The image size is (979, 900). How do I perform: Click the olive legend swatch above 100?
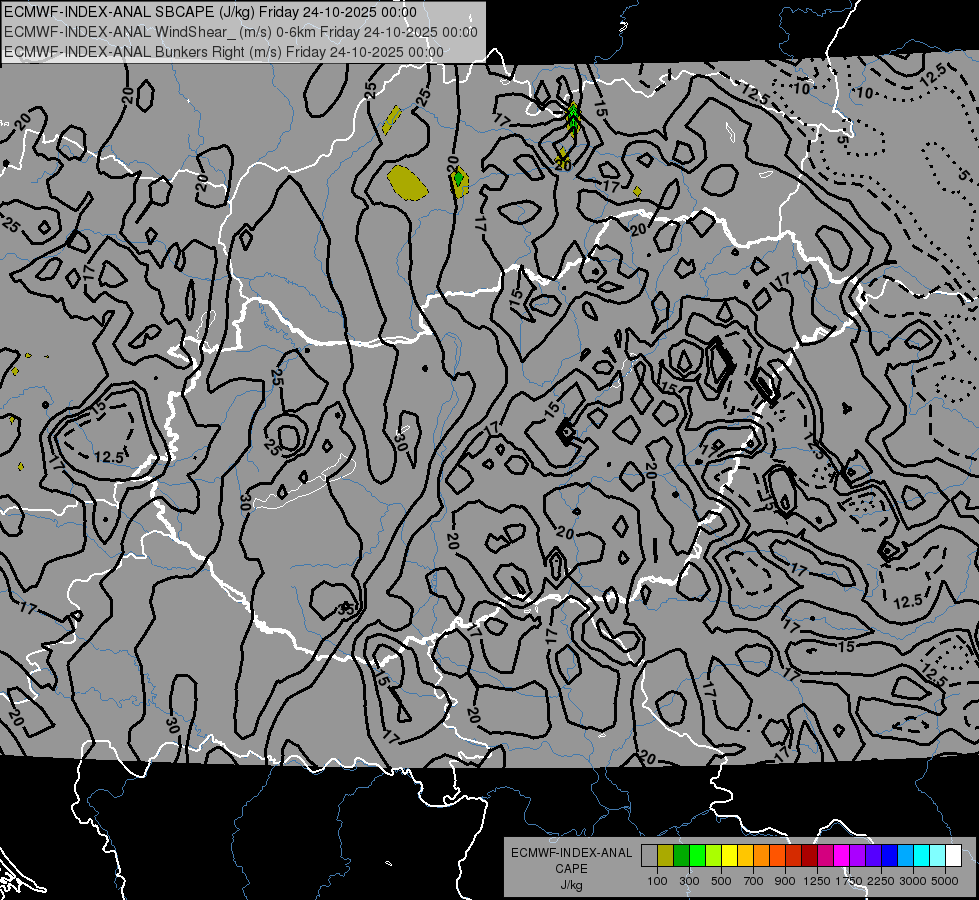click(666, 856)
